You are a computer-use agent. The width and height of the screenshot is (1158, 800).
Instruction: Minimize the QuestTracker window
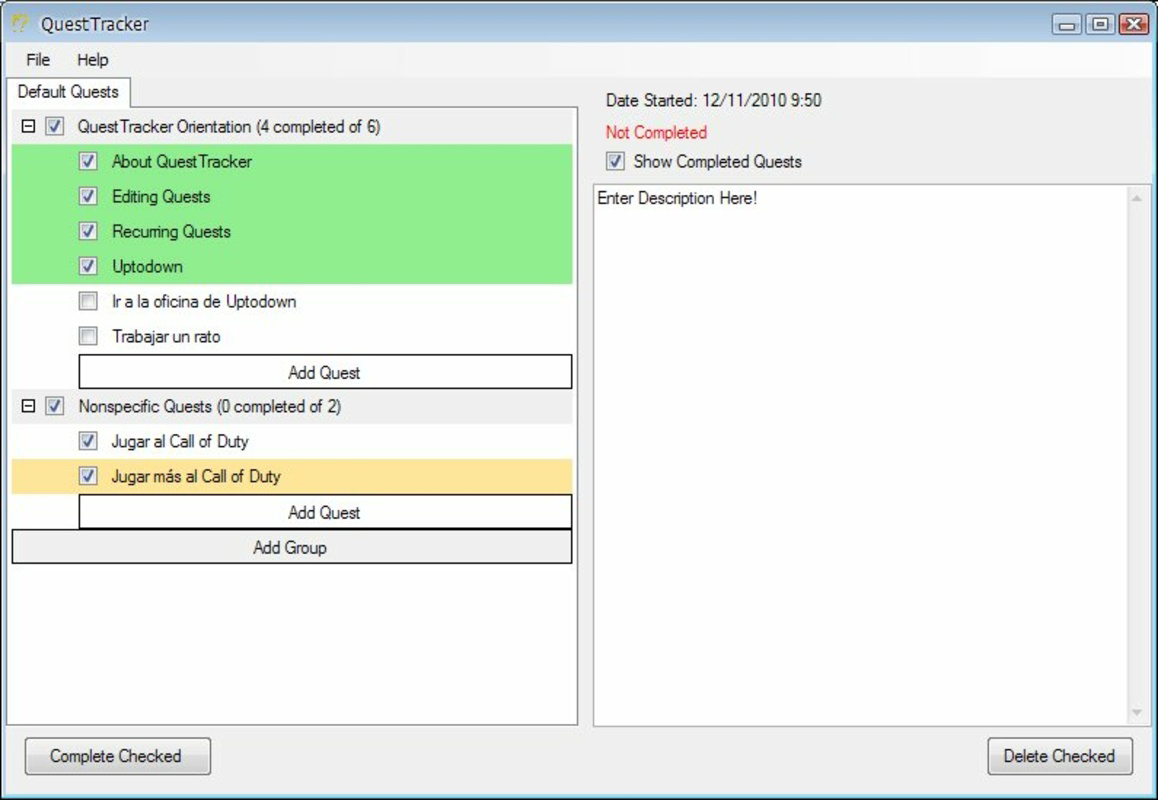1066,24
